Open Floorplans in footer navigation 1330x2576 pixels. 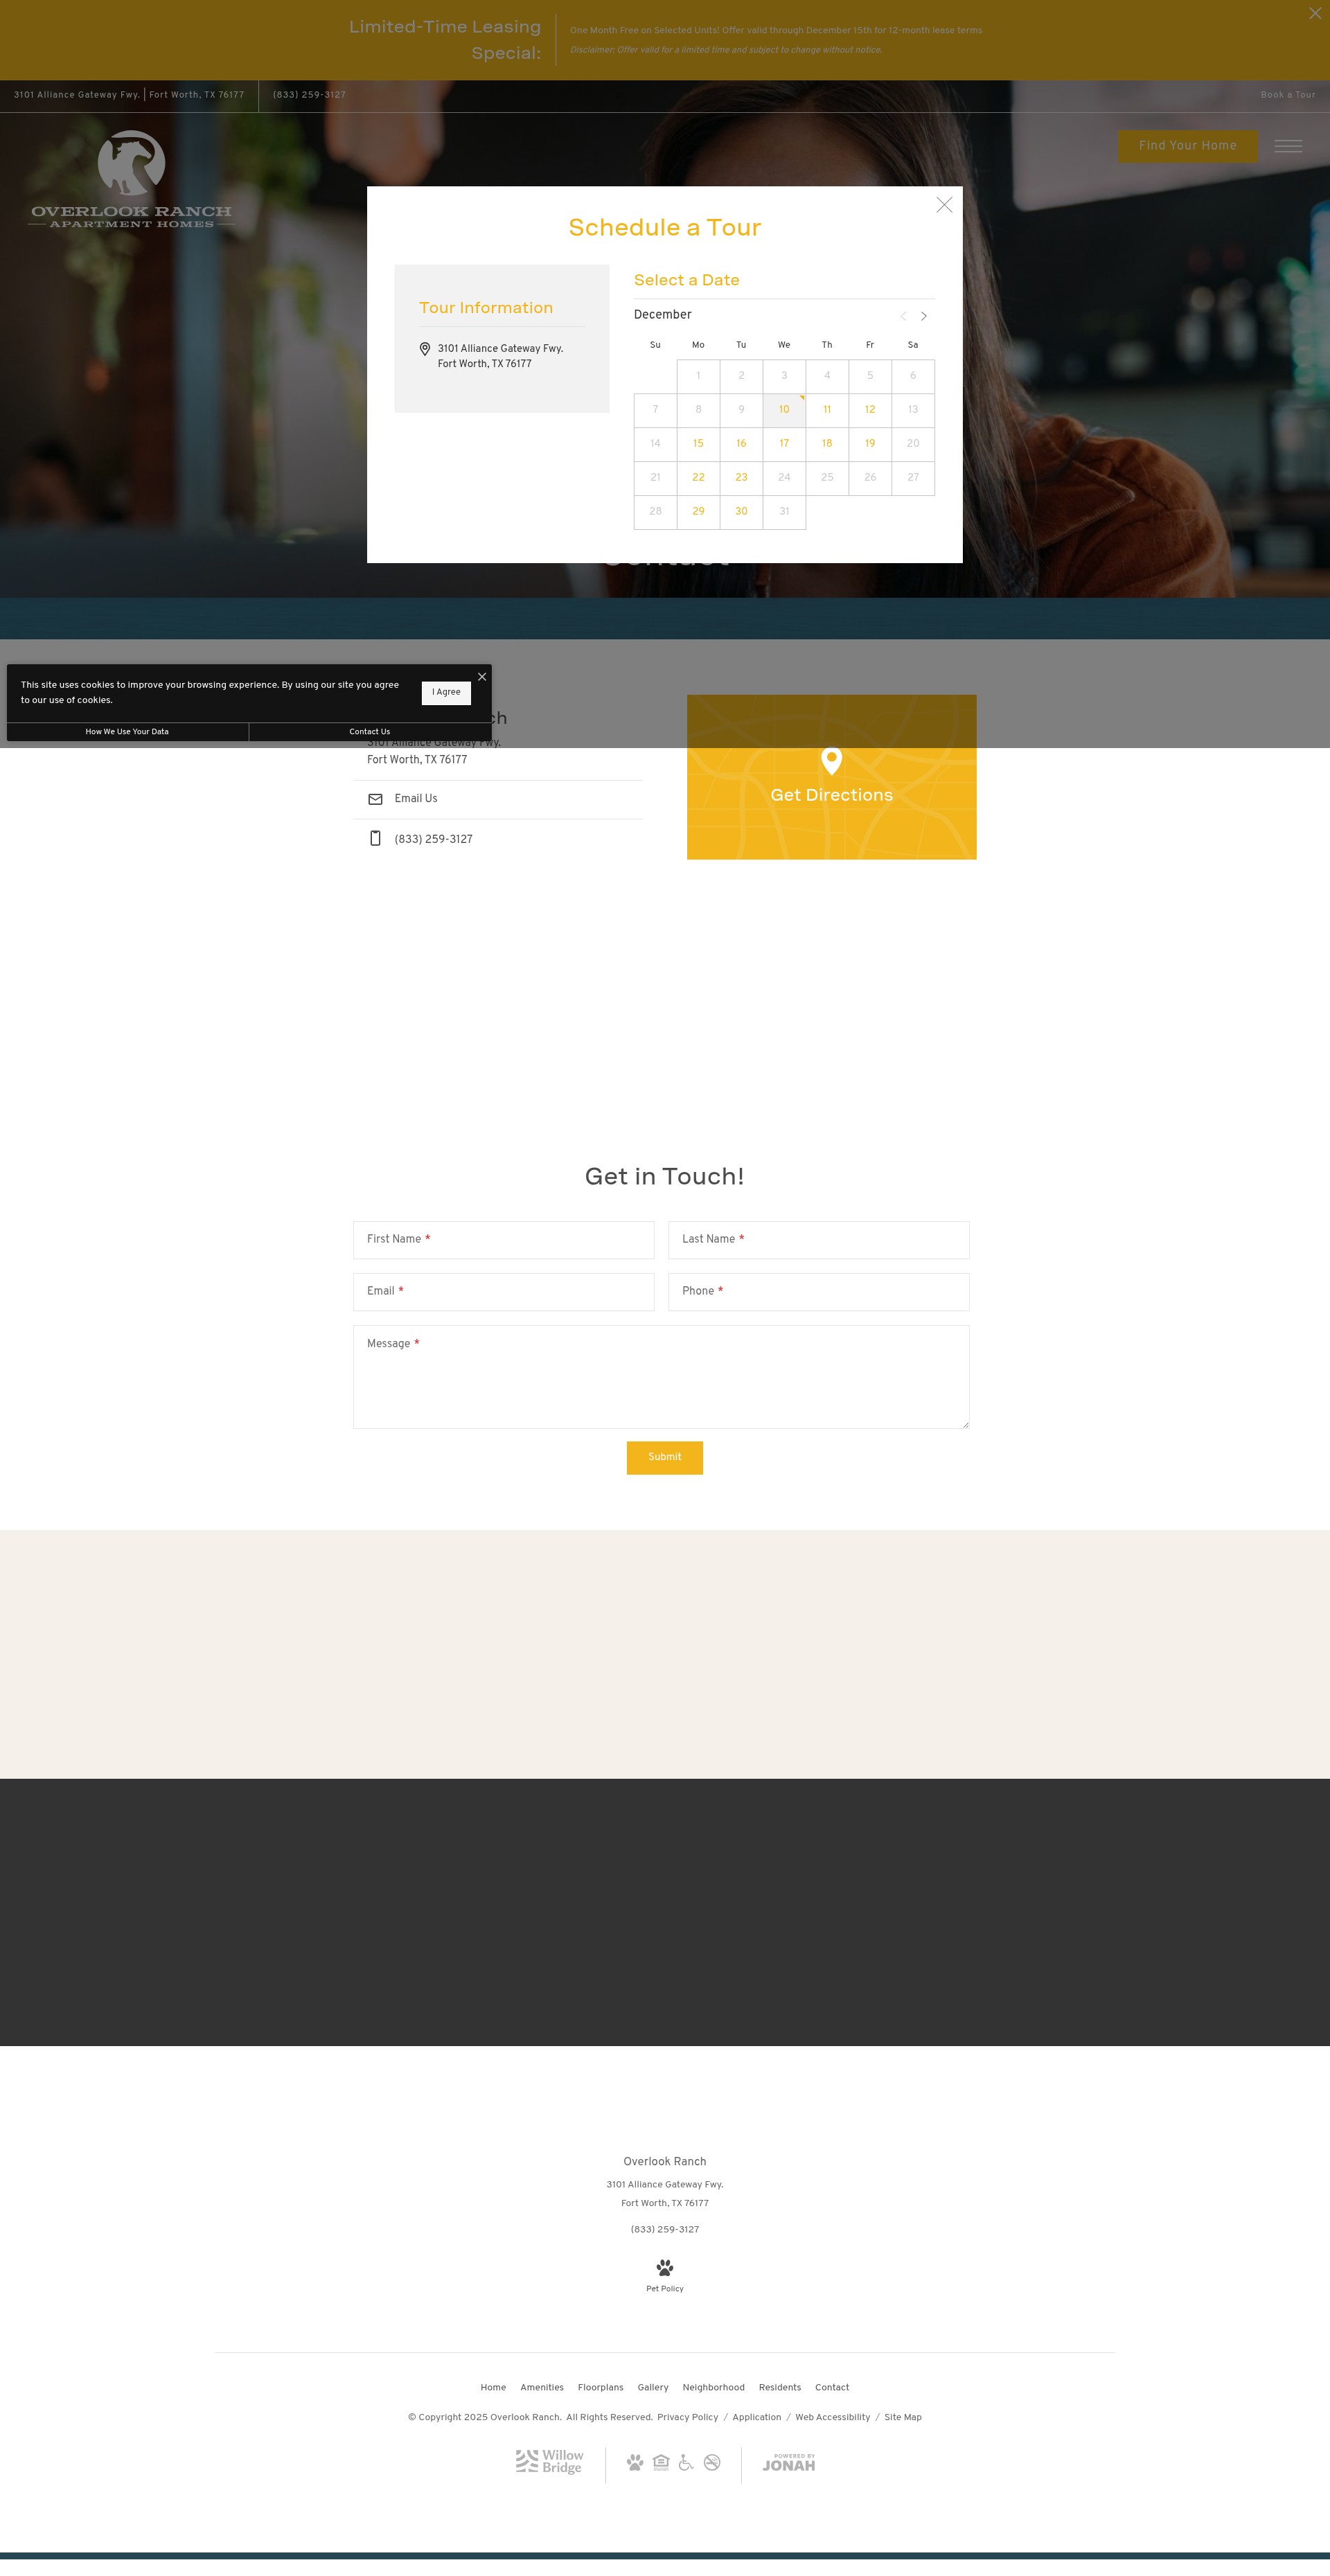[x=600, y=2387]
